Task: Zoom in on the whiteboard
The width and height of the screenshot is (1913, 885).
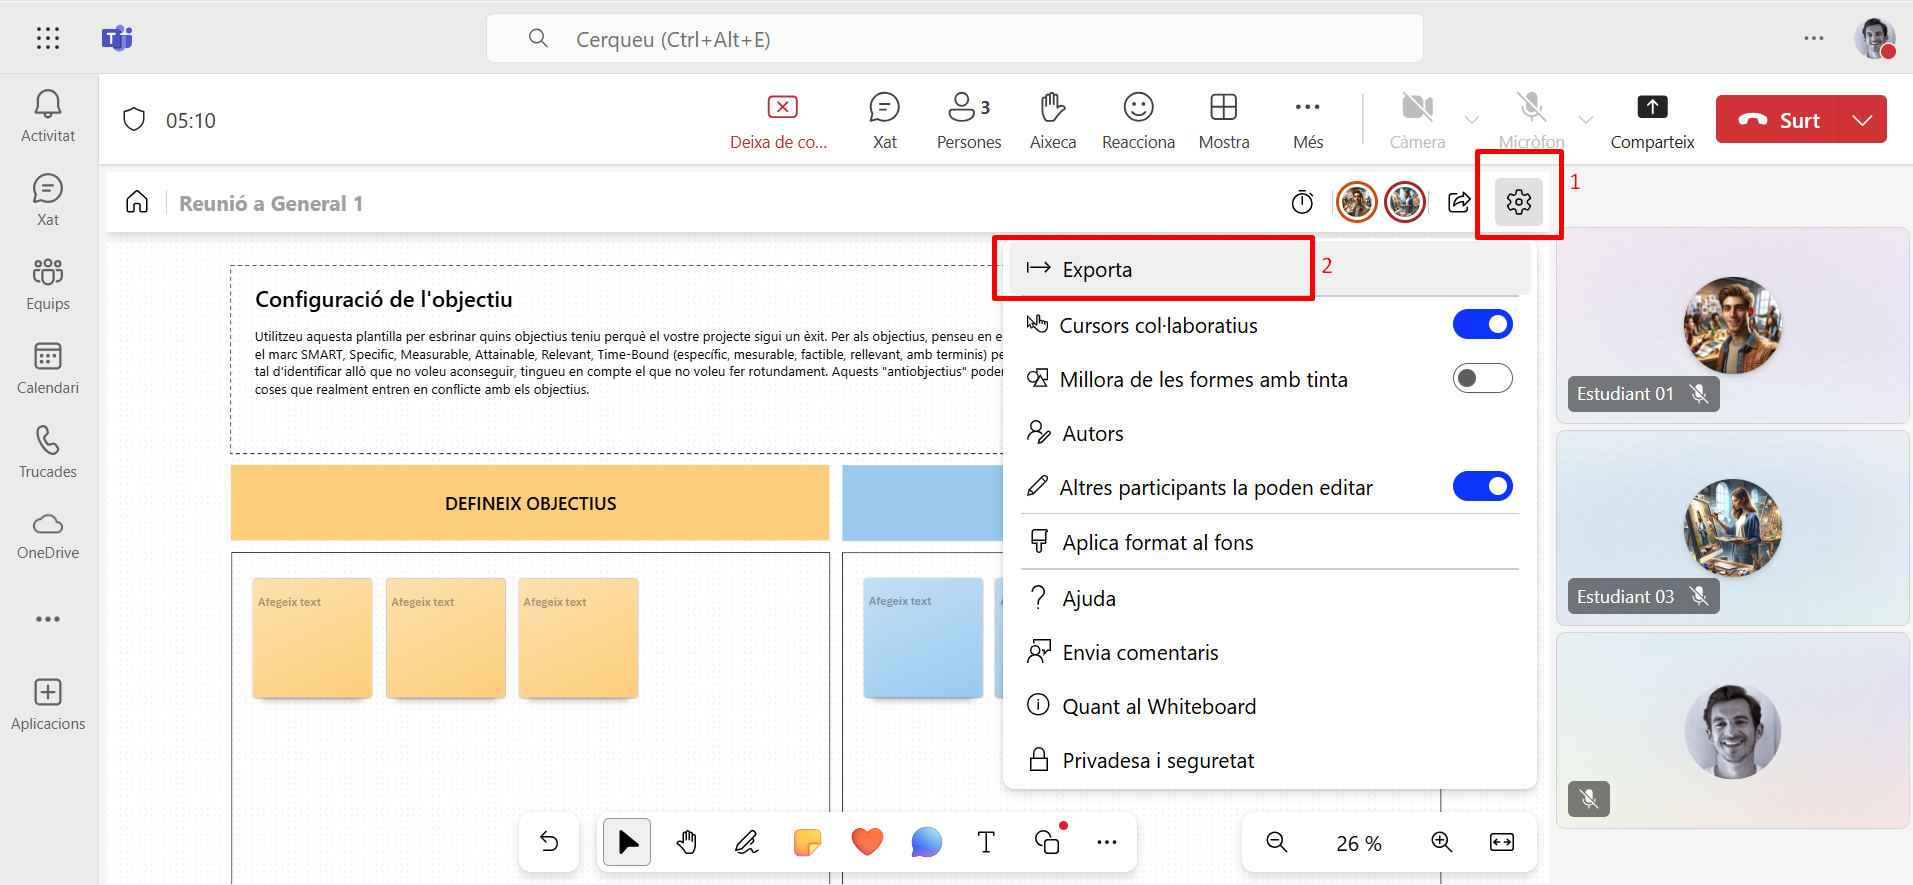Action: click(x=1441, y=842)
